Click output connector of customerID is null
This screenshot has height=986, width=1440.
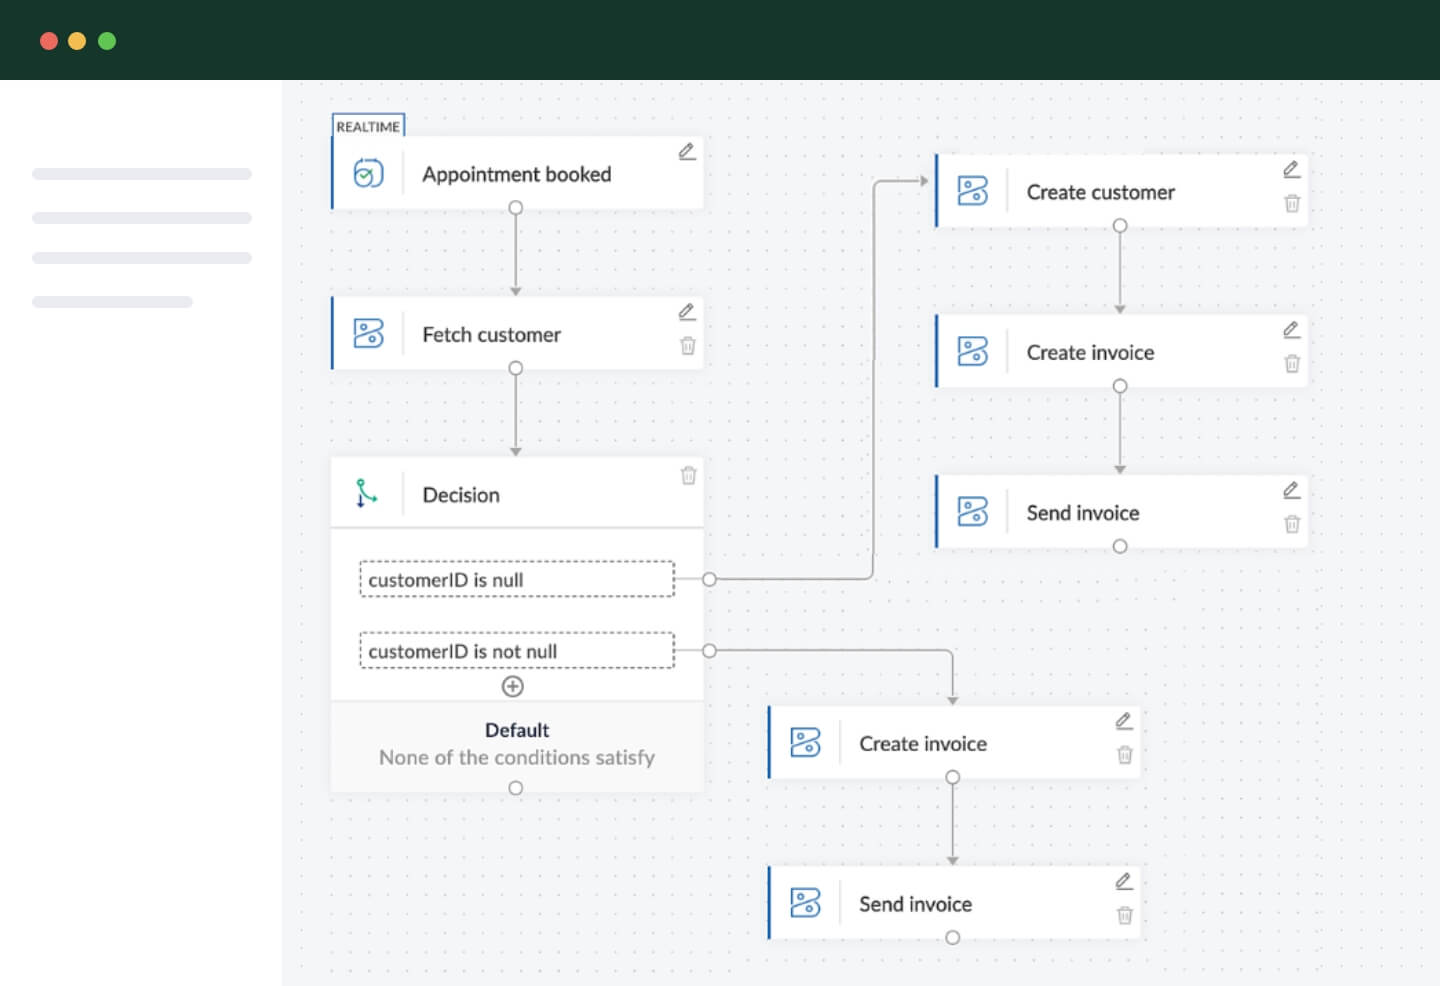pyautogui.click(x=709, y=579)
